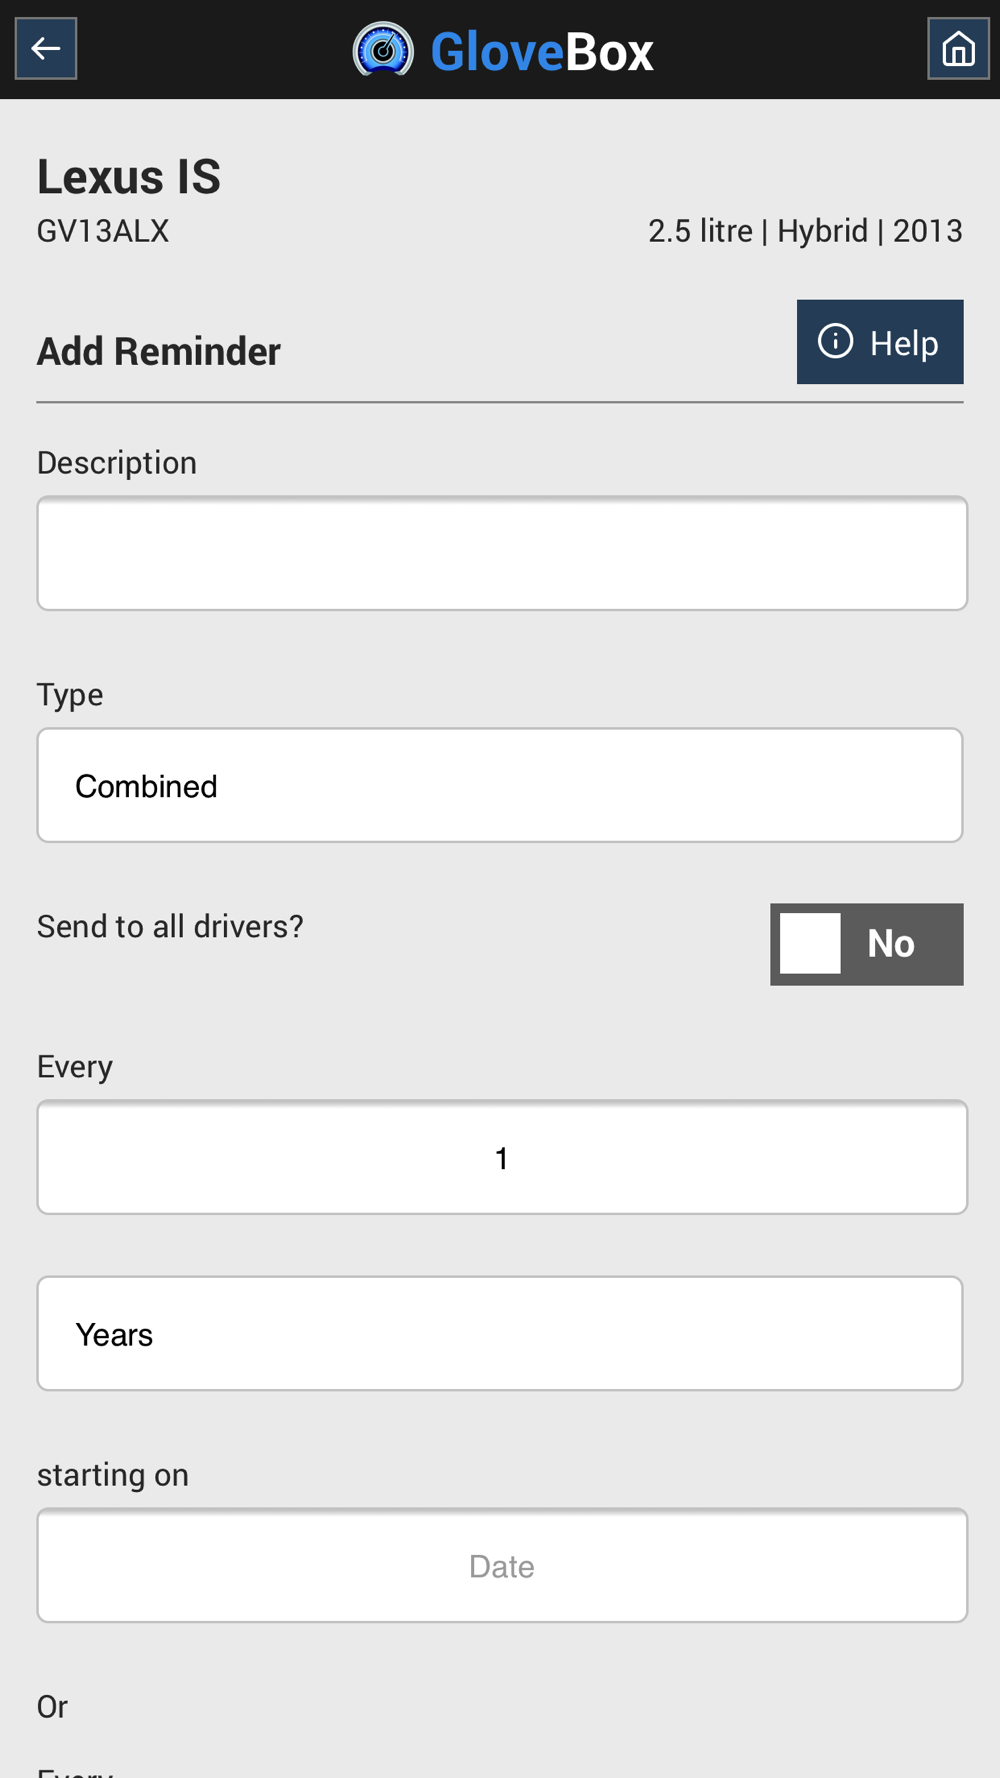
Task: Select the Every number field
Action: coord(502,1157)
